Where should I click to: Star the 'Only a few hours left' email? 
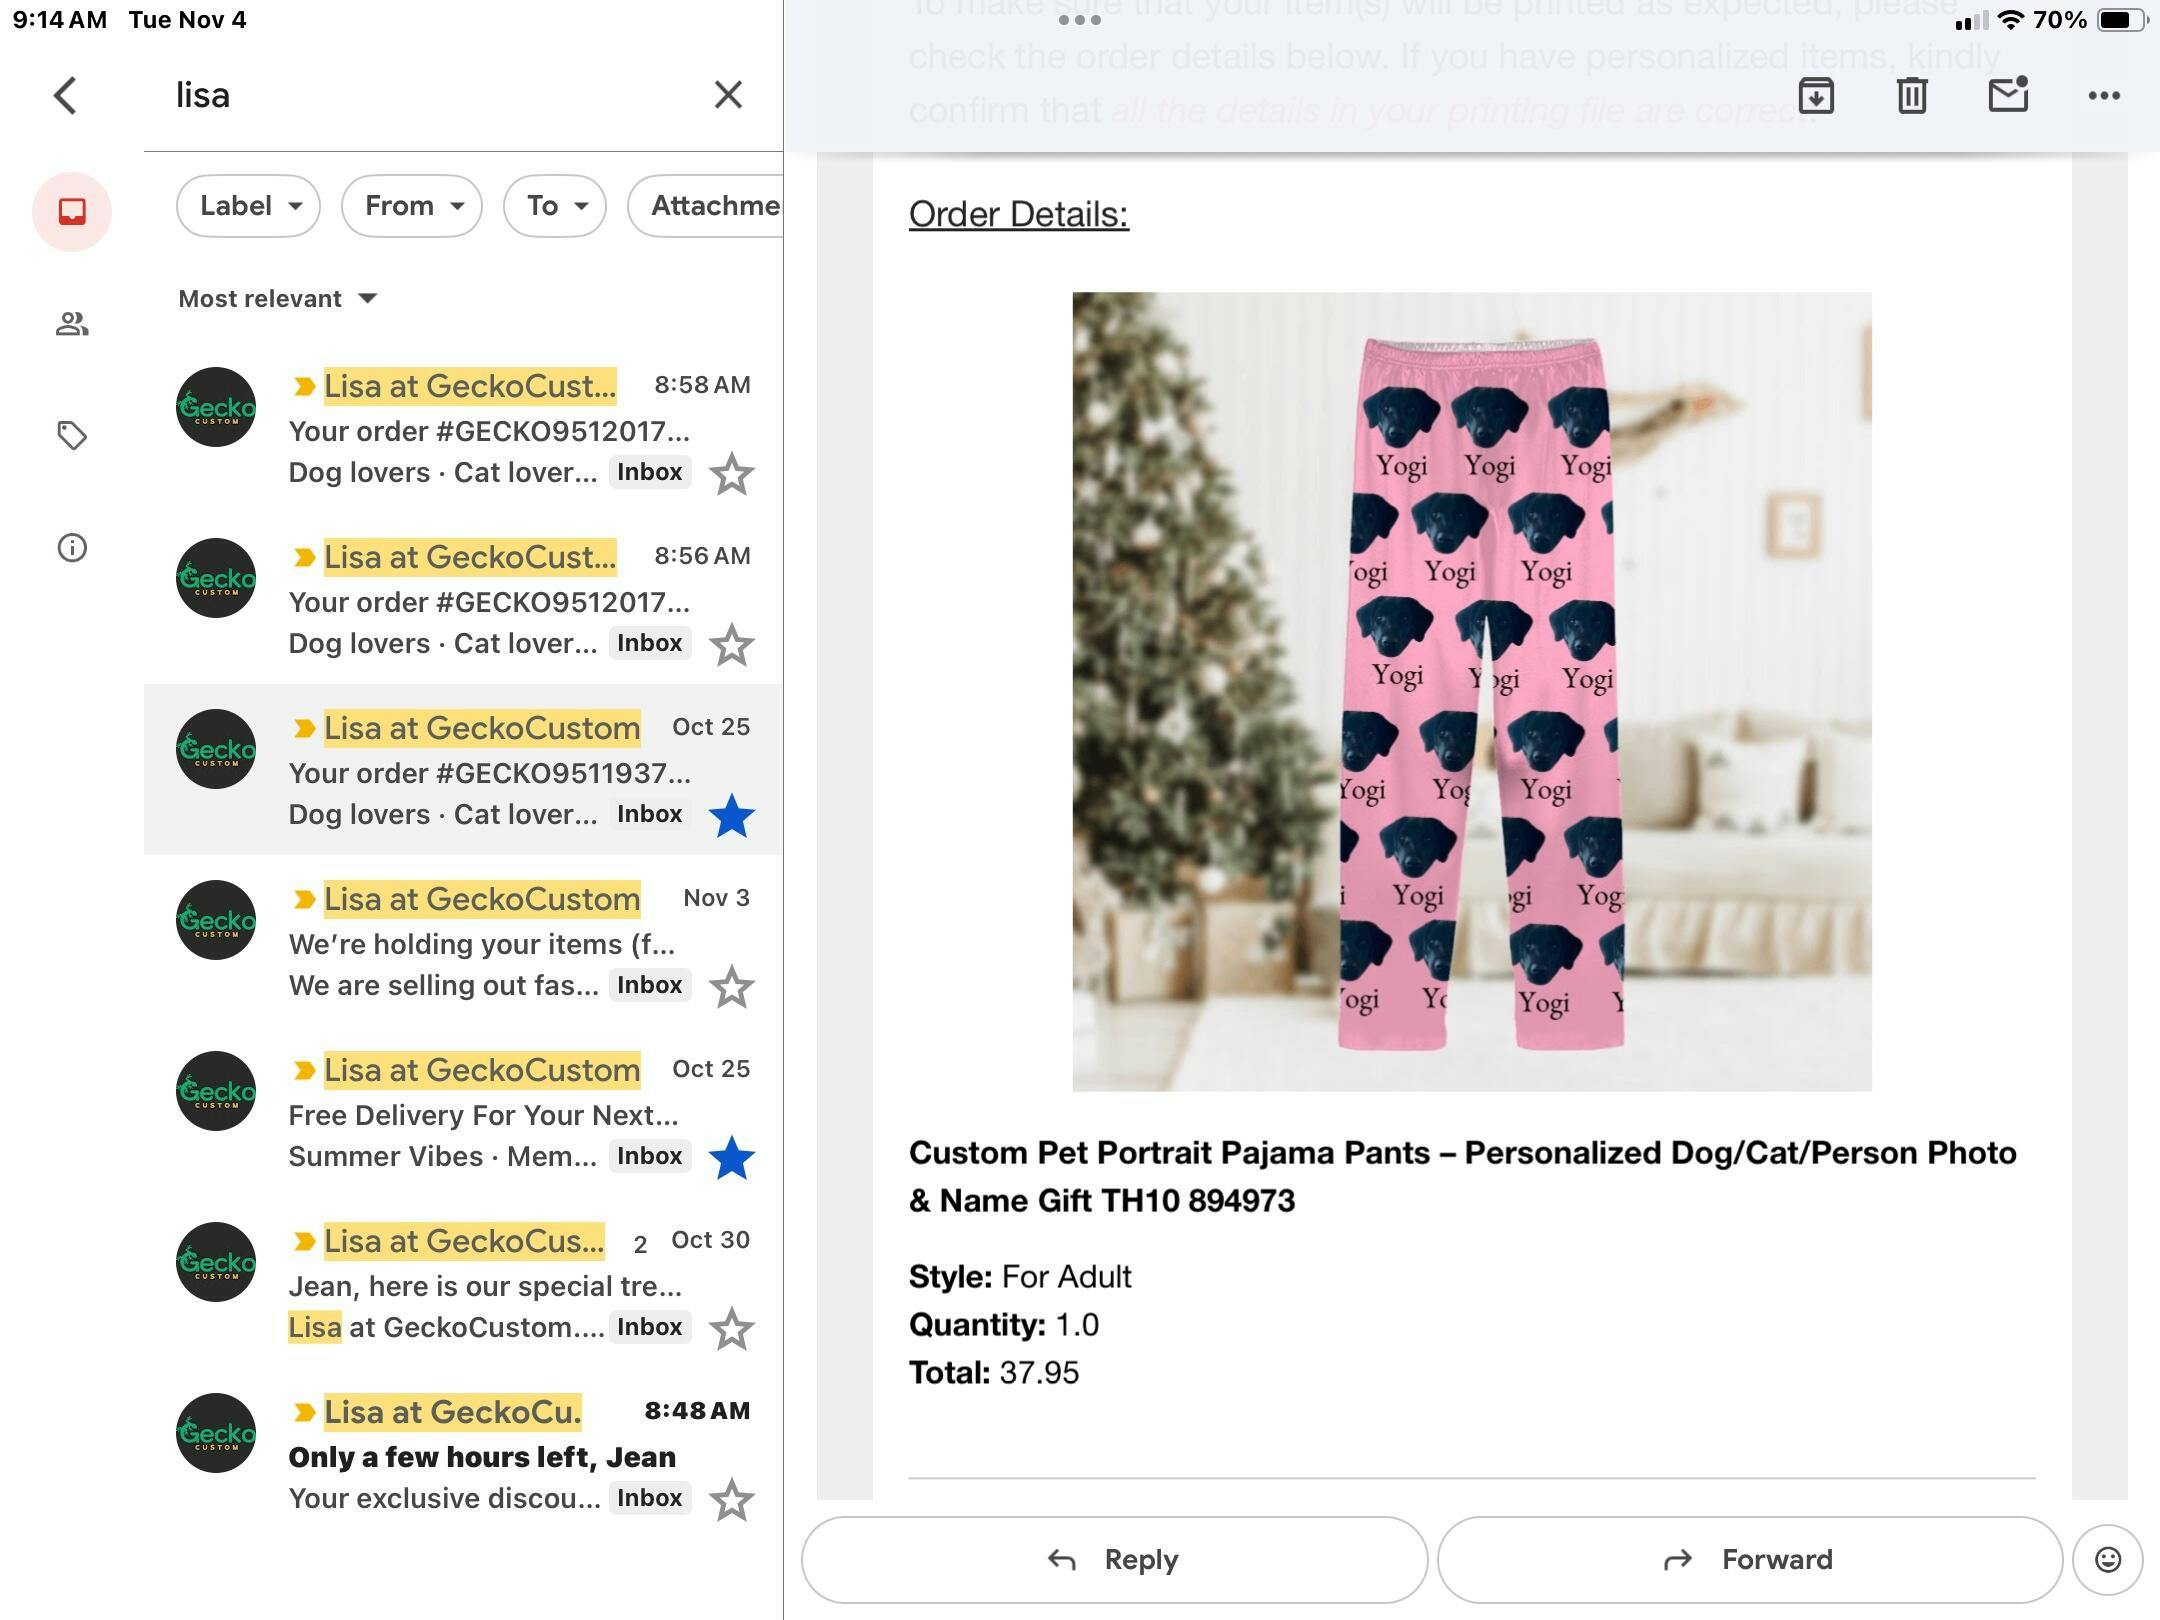click(731, 1500)
